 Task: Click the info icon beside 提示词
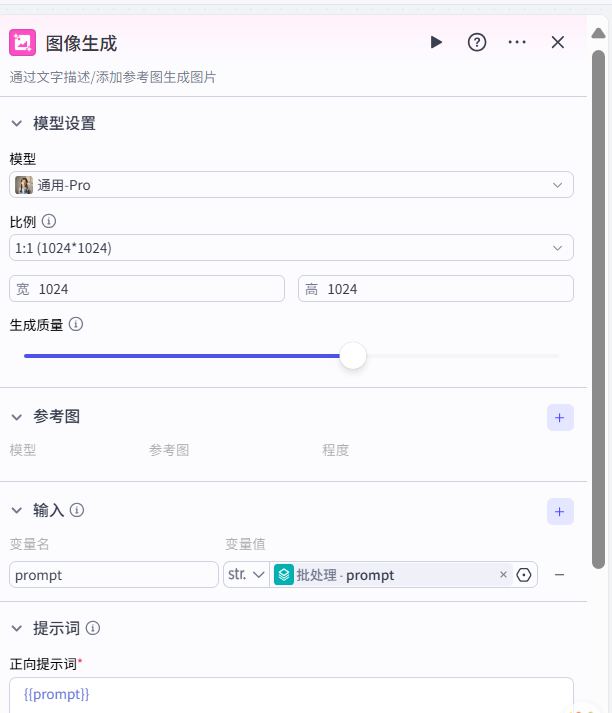93,628
